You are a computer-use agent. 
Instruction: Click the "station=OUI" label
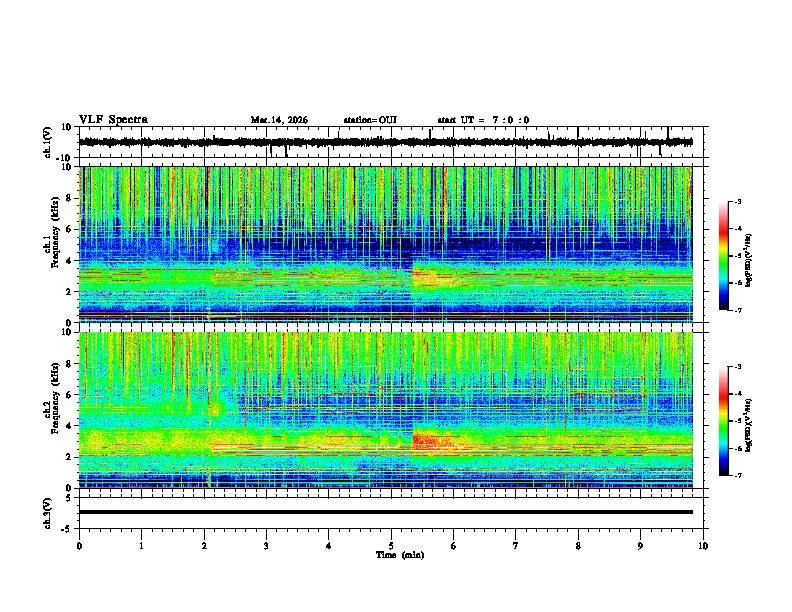370,120
